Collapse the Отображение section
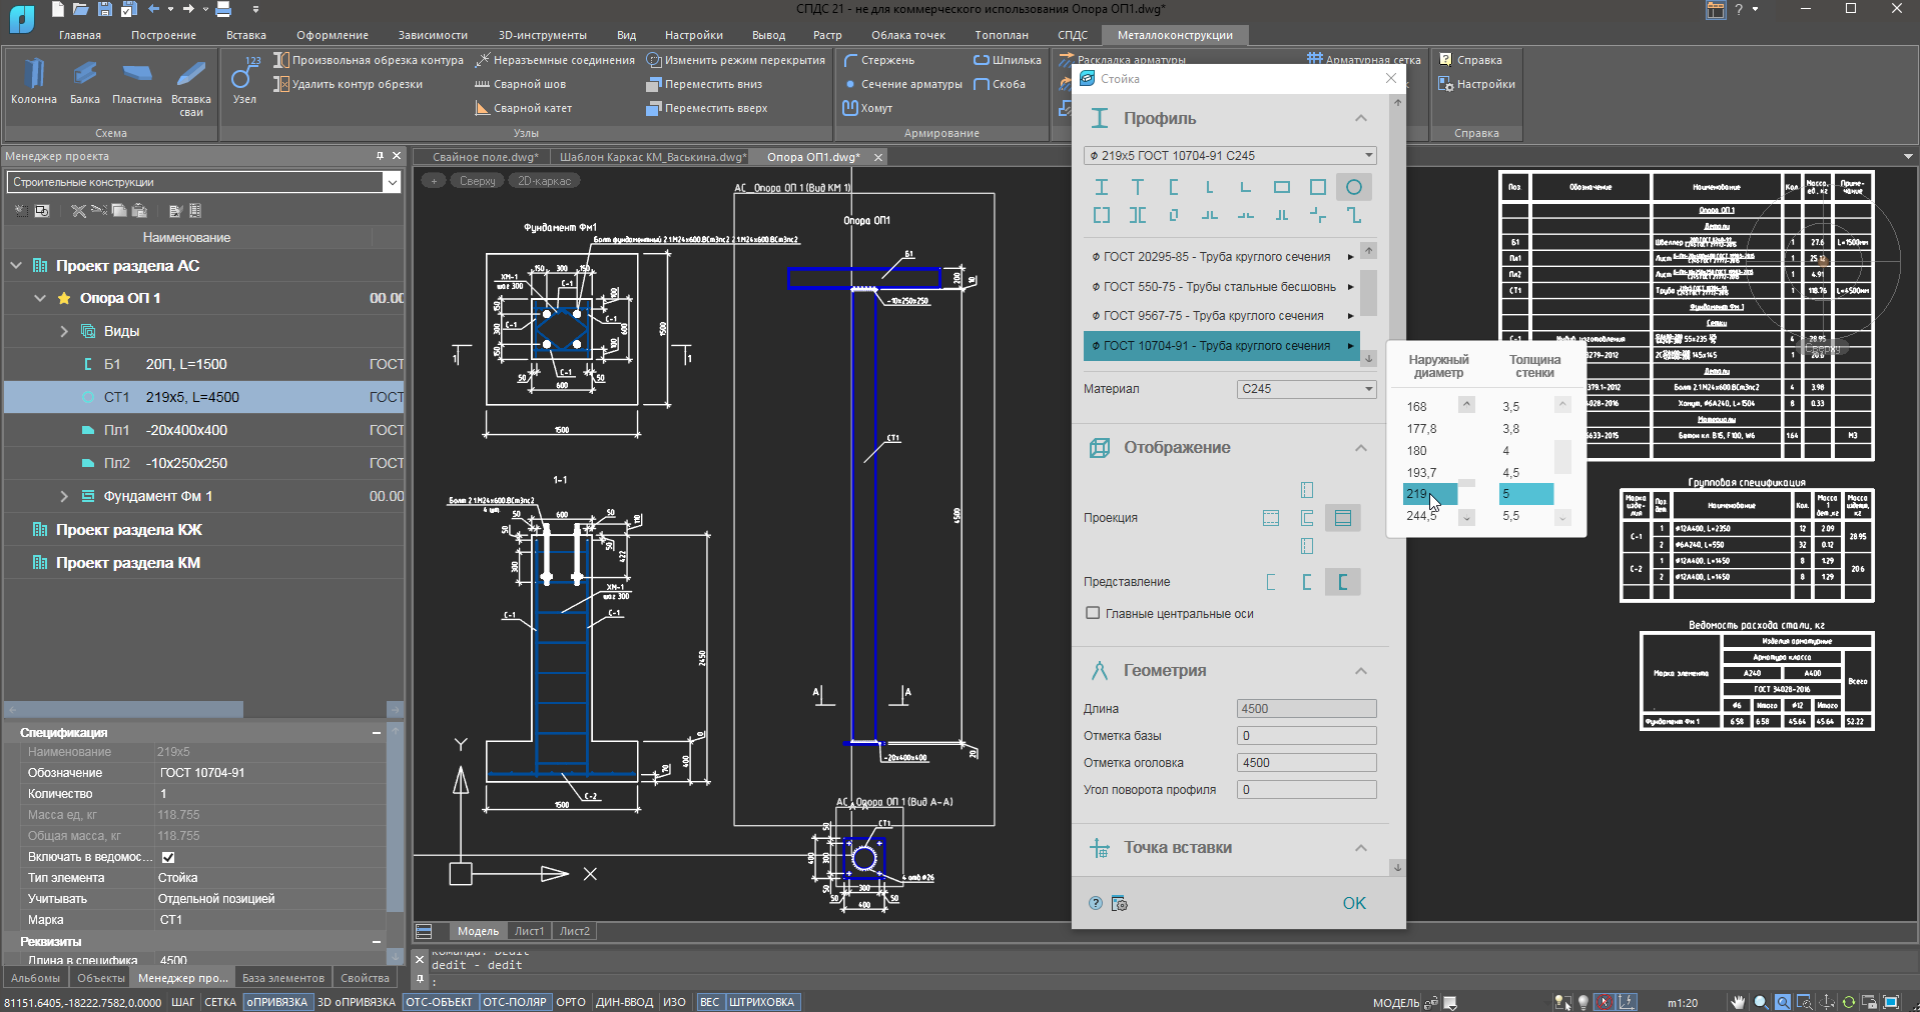 click(x=1361, y=447)
